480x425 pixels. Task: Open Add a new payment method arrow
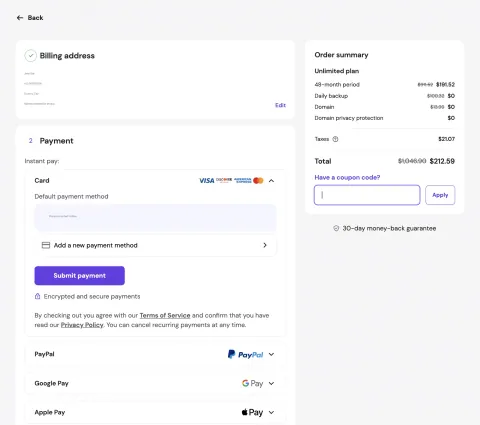265,245
